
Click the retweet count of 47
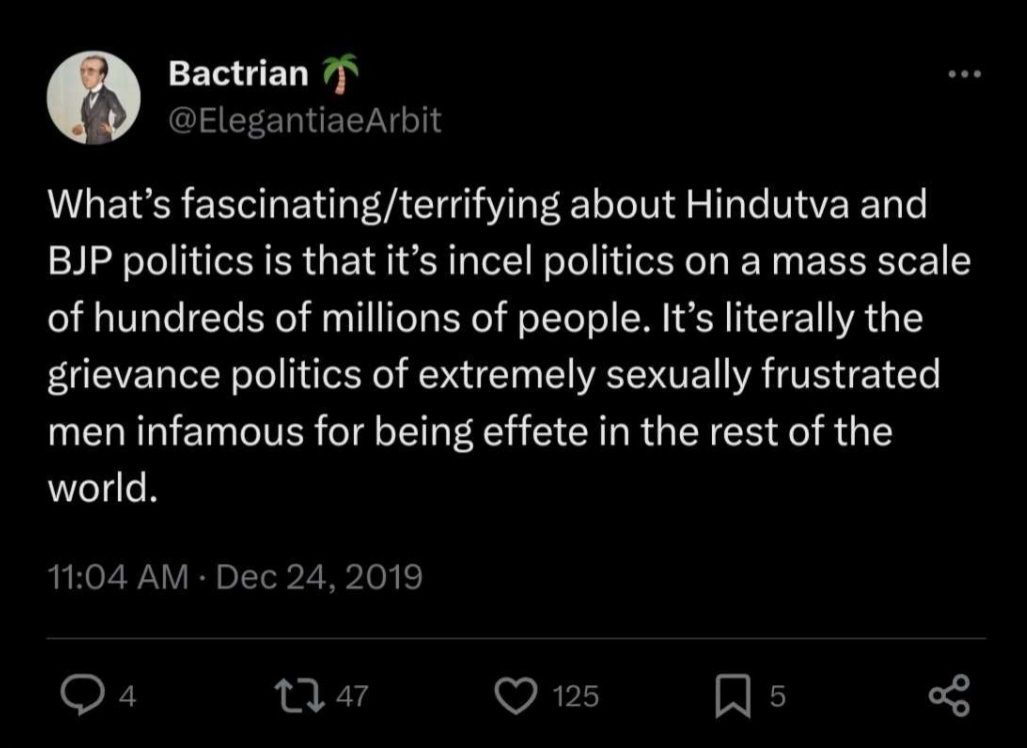click(351, 696)
